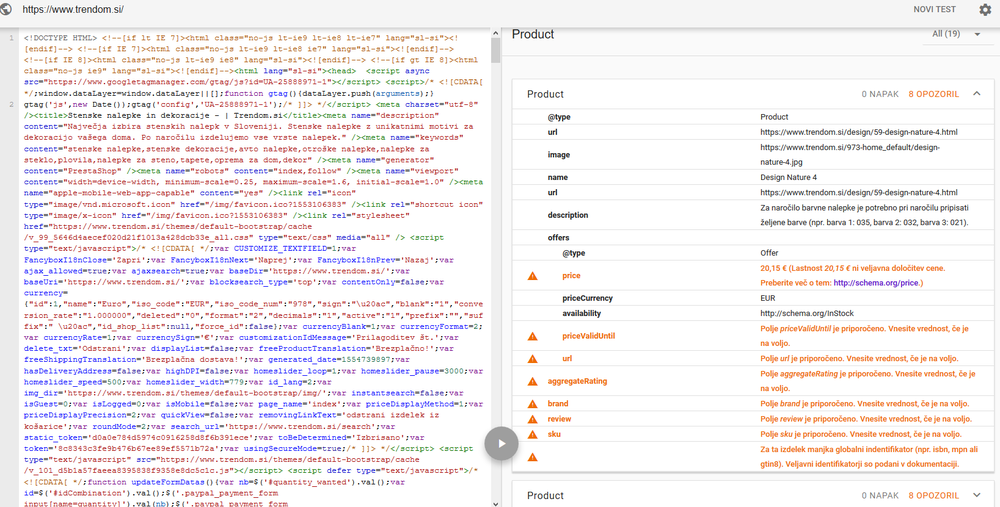The image size is (1000, 507).
Task: Click the image URL value design-nature-4.jpg
Action: coord(850,154)
